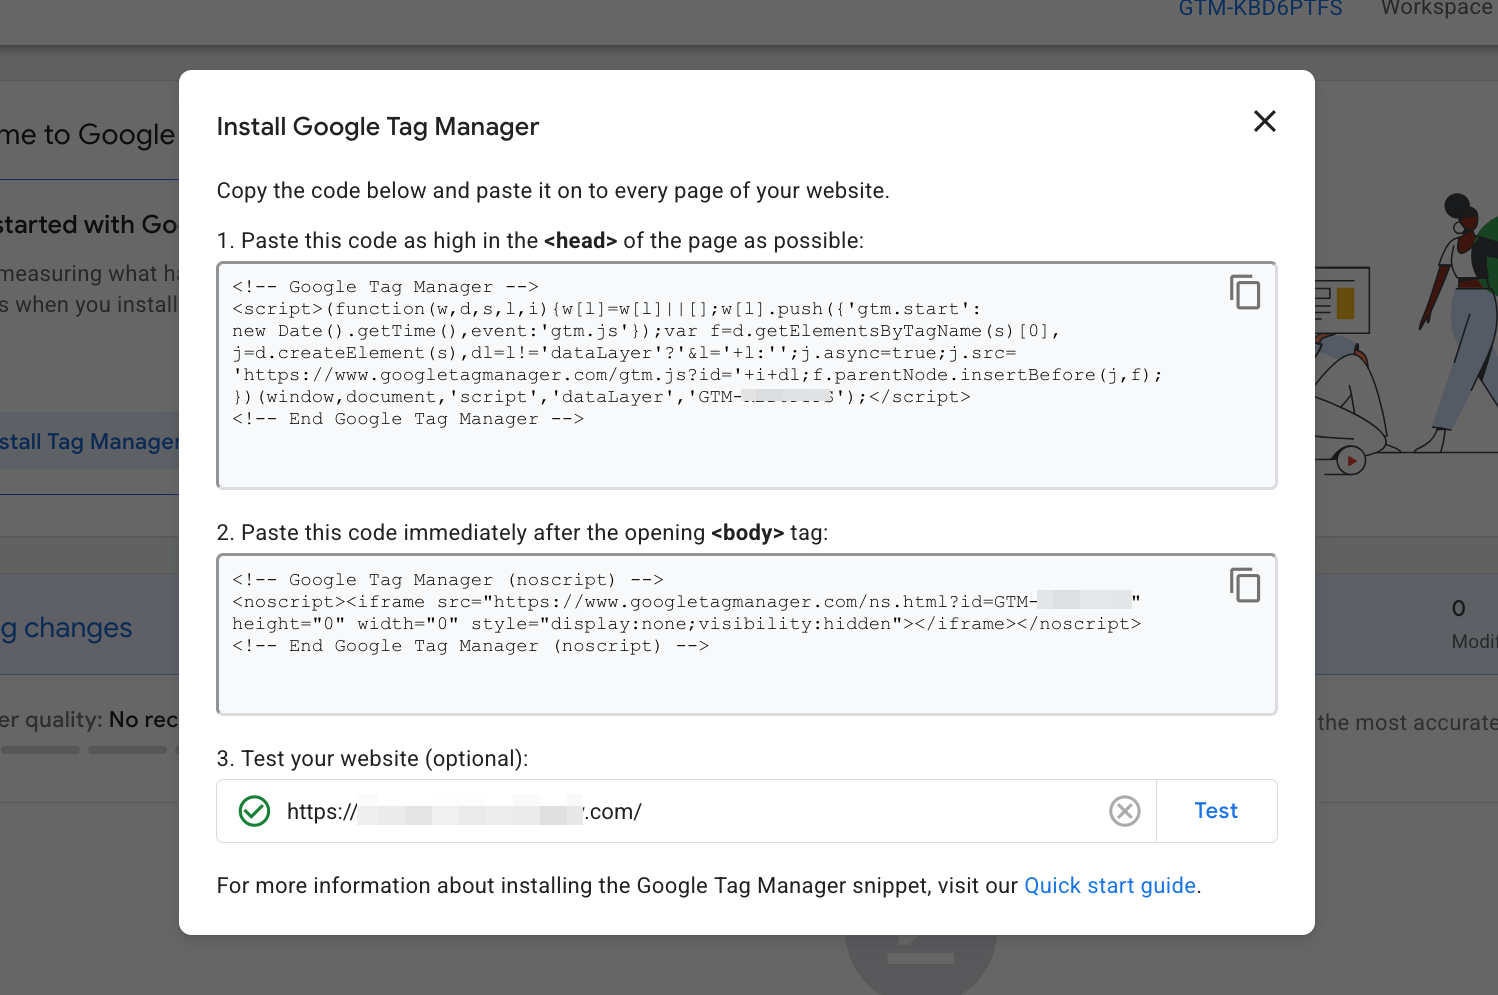Click the '1. Paste this code' head instruction
The image size is (1498, 995).
[540, 241]
